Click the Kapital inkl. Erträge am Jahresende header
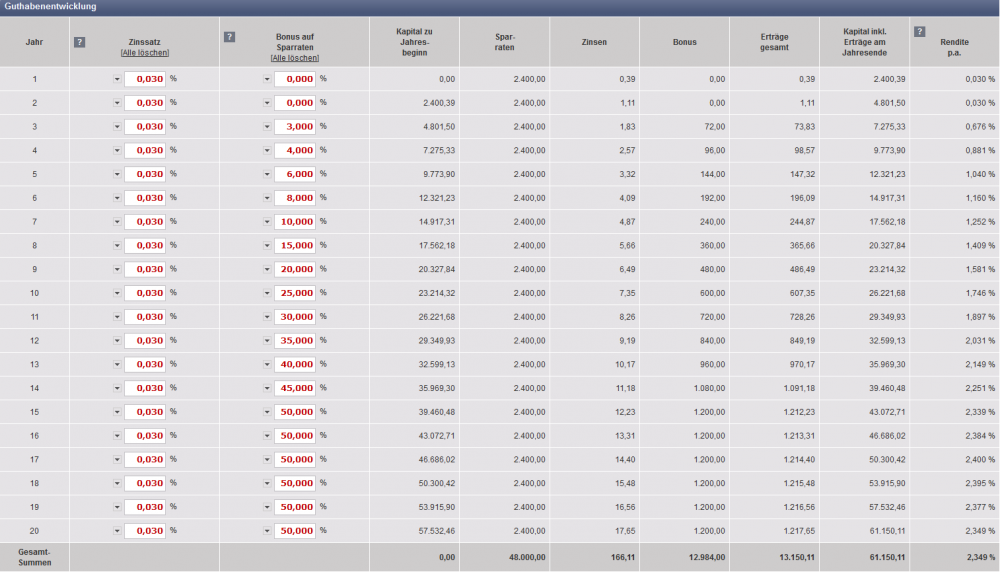Viewport: 1000px width, 572px height. [x=864, y=42]
